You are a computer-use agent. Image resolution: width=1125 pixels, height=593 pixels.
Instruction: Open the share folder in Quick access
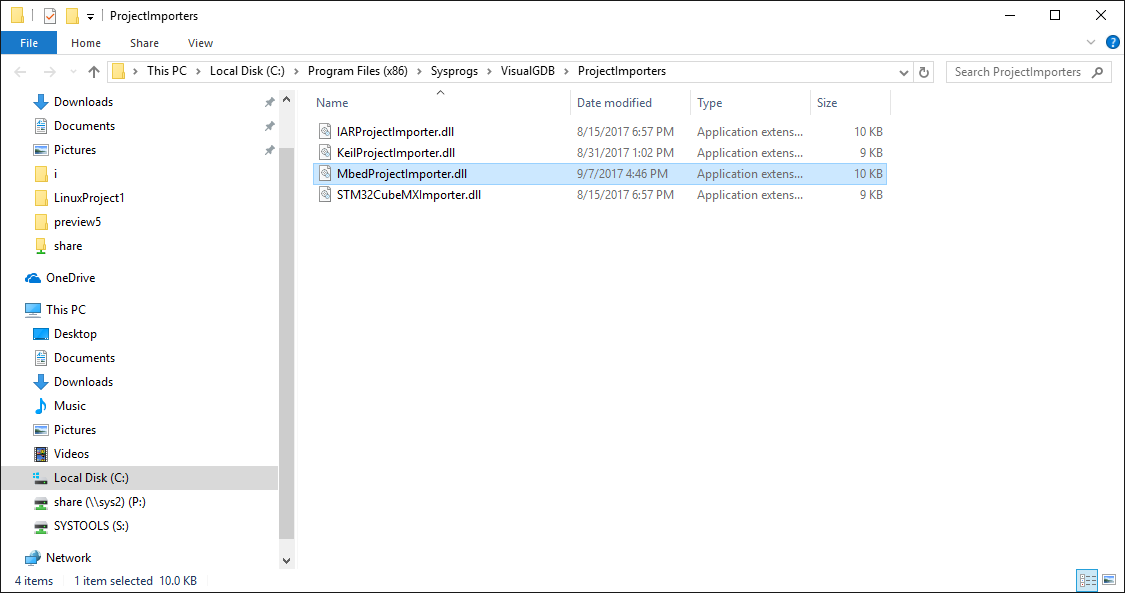pos(67,246)
